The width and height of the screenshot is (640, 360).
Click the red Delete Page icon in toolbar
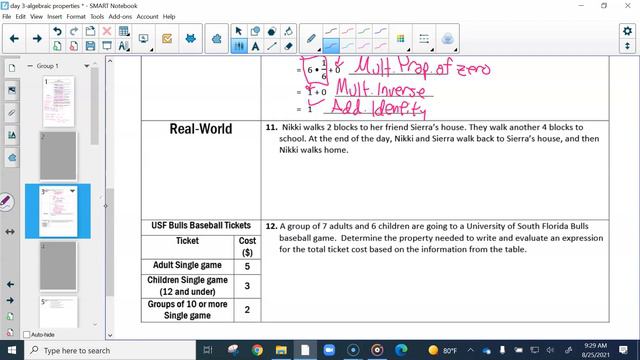coord(74,46)
